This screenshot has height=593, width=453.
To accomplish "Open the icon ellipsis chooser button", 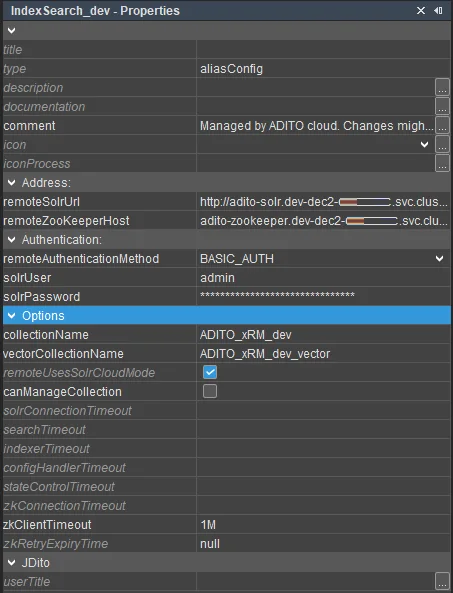I will point(442,144).
